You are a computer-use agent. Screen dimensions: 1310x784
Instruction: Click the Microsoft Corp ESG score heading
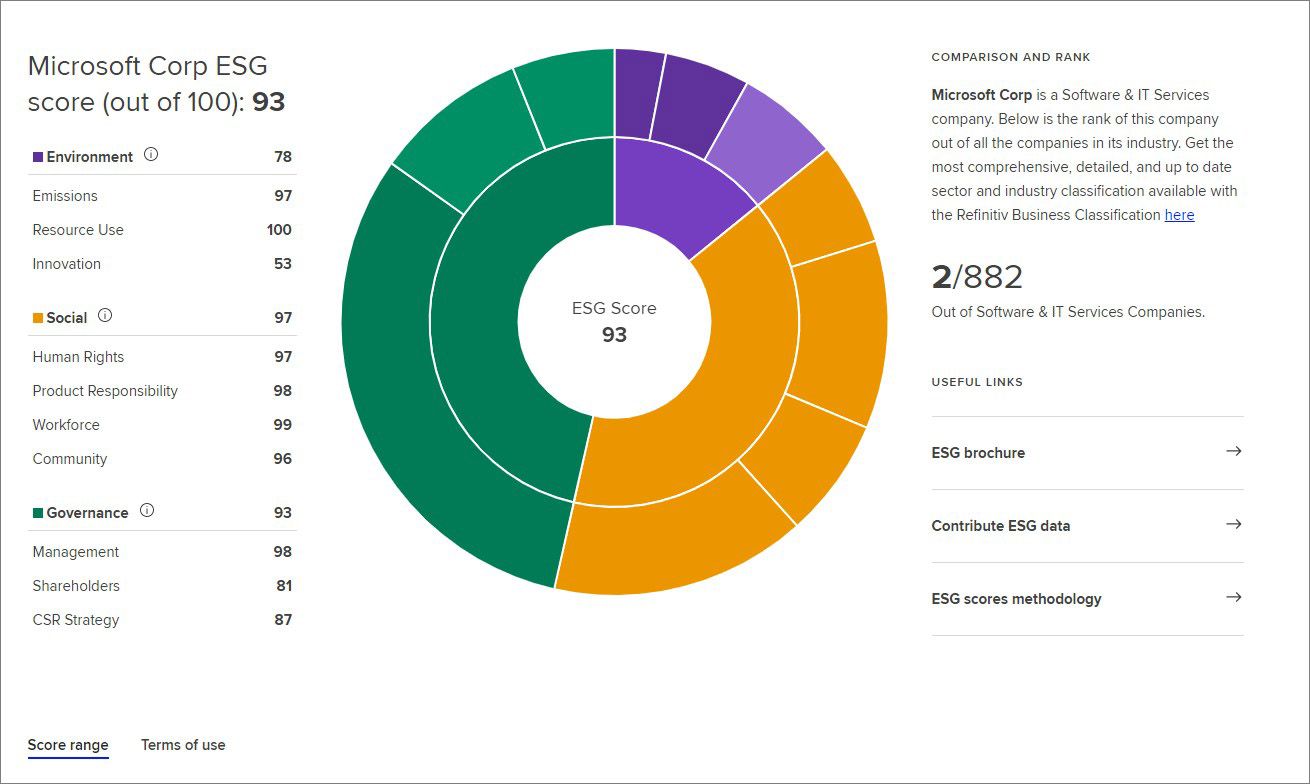click(x=157, y=84)
